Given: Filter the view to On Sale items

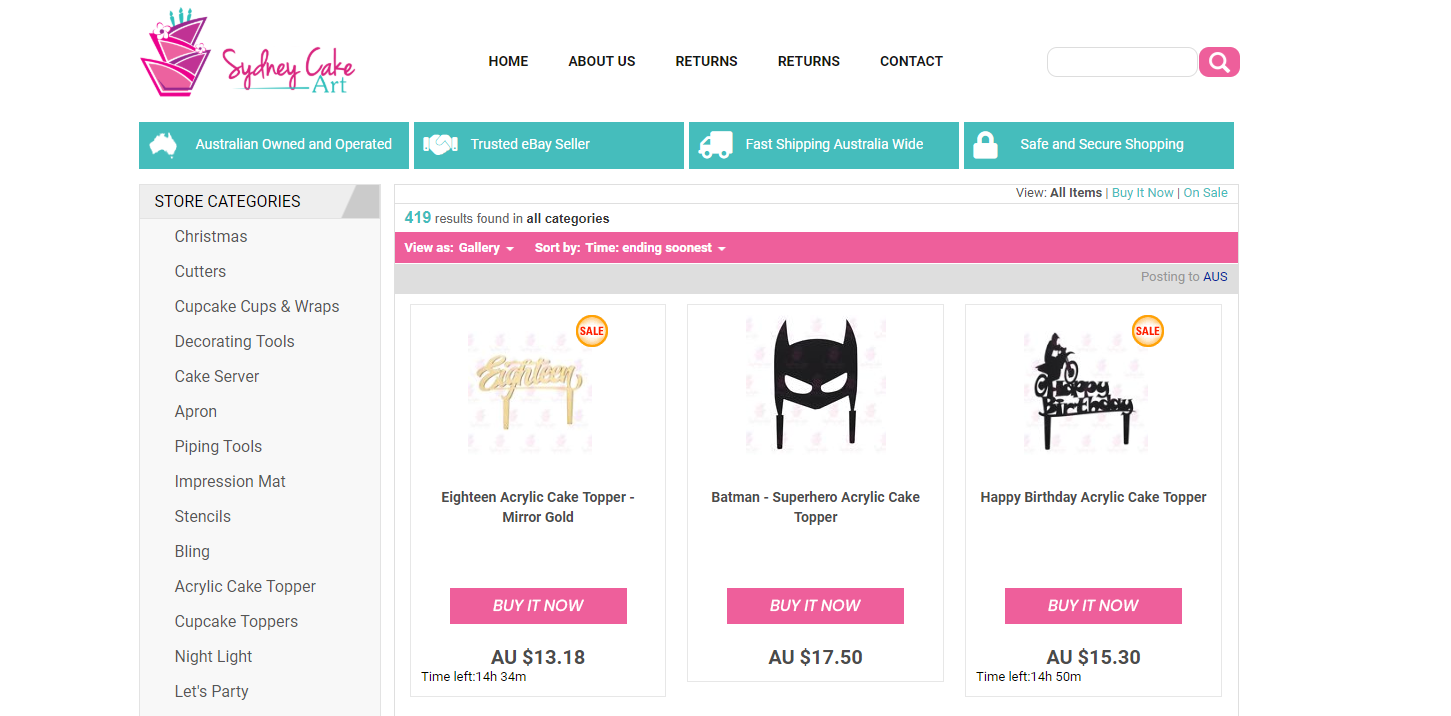Looking at the screenshot, I should pyautogui.click(x=1205, y=193).
